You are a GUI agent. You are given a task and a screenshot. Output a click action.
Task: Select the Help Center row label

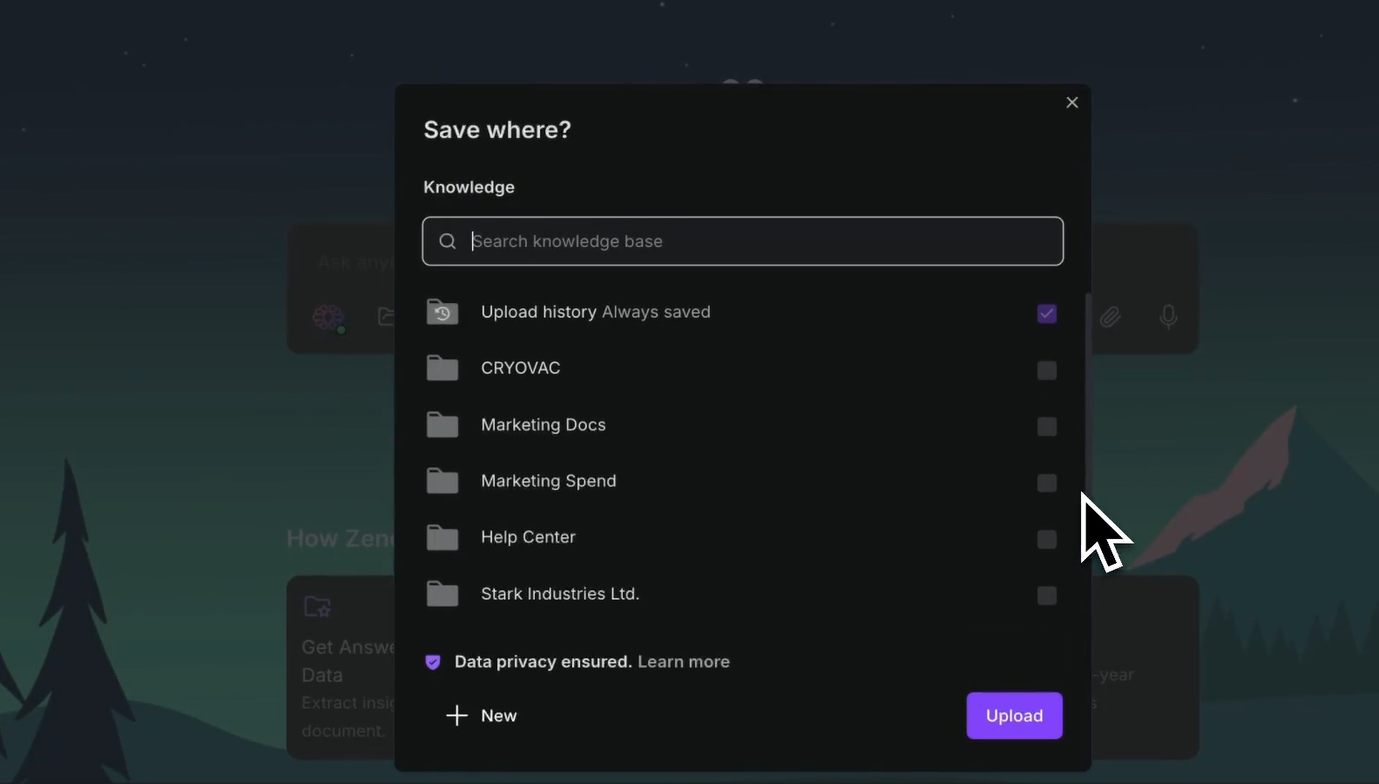click(528, 537)
